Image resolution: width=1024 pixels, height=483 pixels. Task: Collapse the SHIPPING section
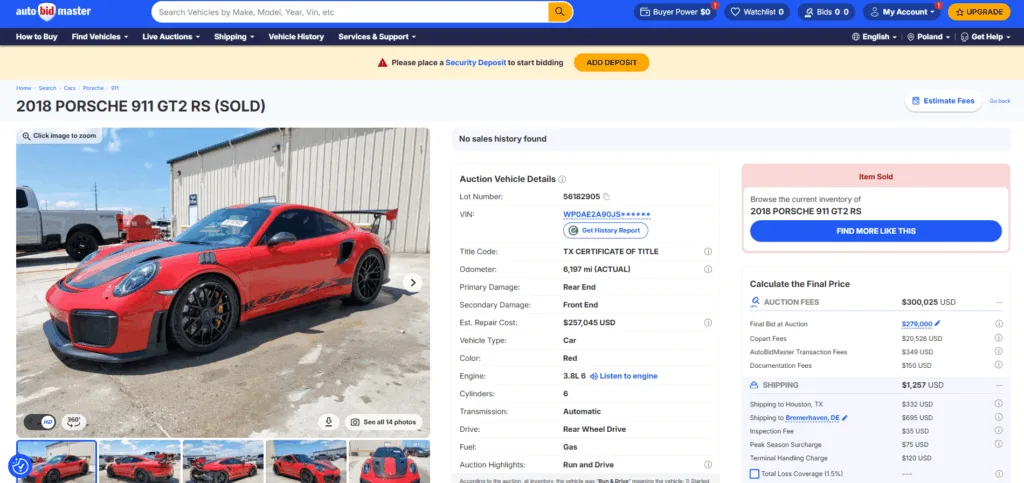(999, 385)
